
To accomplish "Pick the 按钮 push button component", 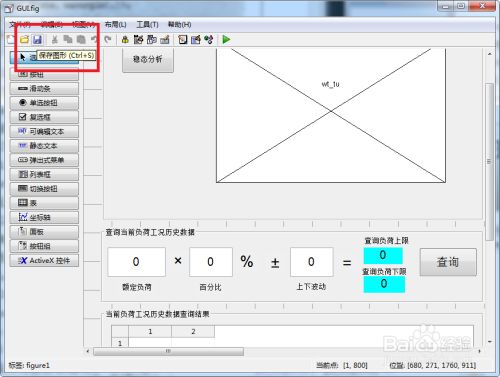I will [x=44, y=74].
